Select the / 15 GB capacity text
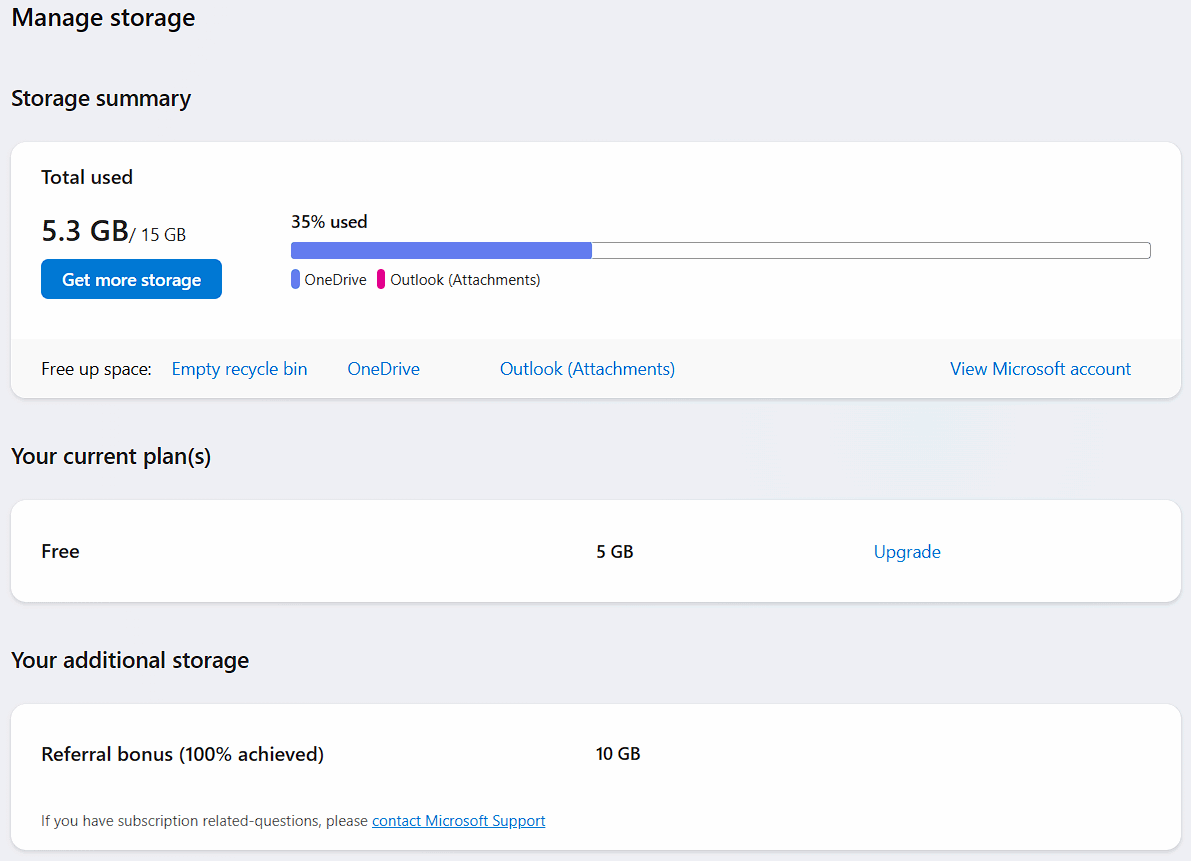The width and height of the screenshot is (1191, 861). [x=158, y=235]
